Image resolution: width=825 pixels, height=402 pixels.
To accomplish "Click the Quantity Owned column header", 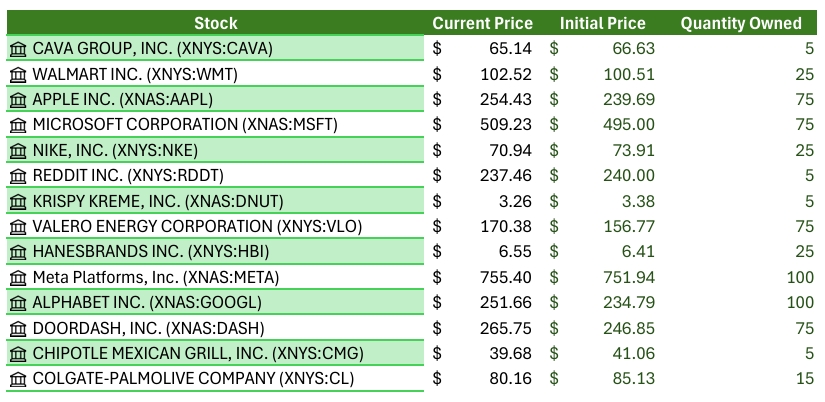I will coord(741,23).
